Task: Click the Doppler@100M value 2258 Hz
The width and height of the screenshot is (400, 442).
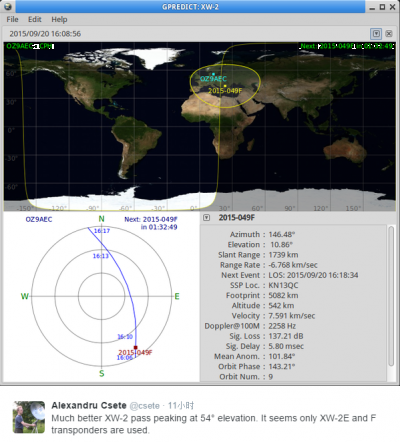Action: coord(282,326)
